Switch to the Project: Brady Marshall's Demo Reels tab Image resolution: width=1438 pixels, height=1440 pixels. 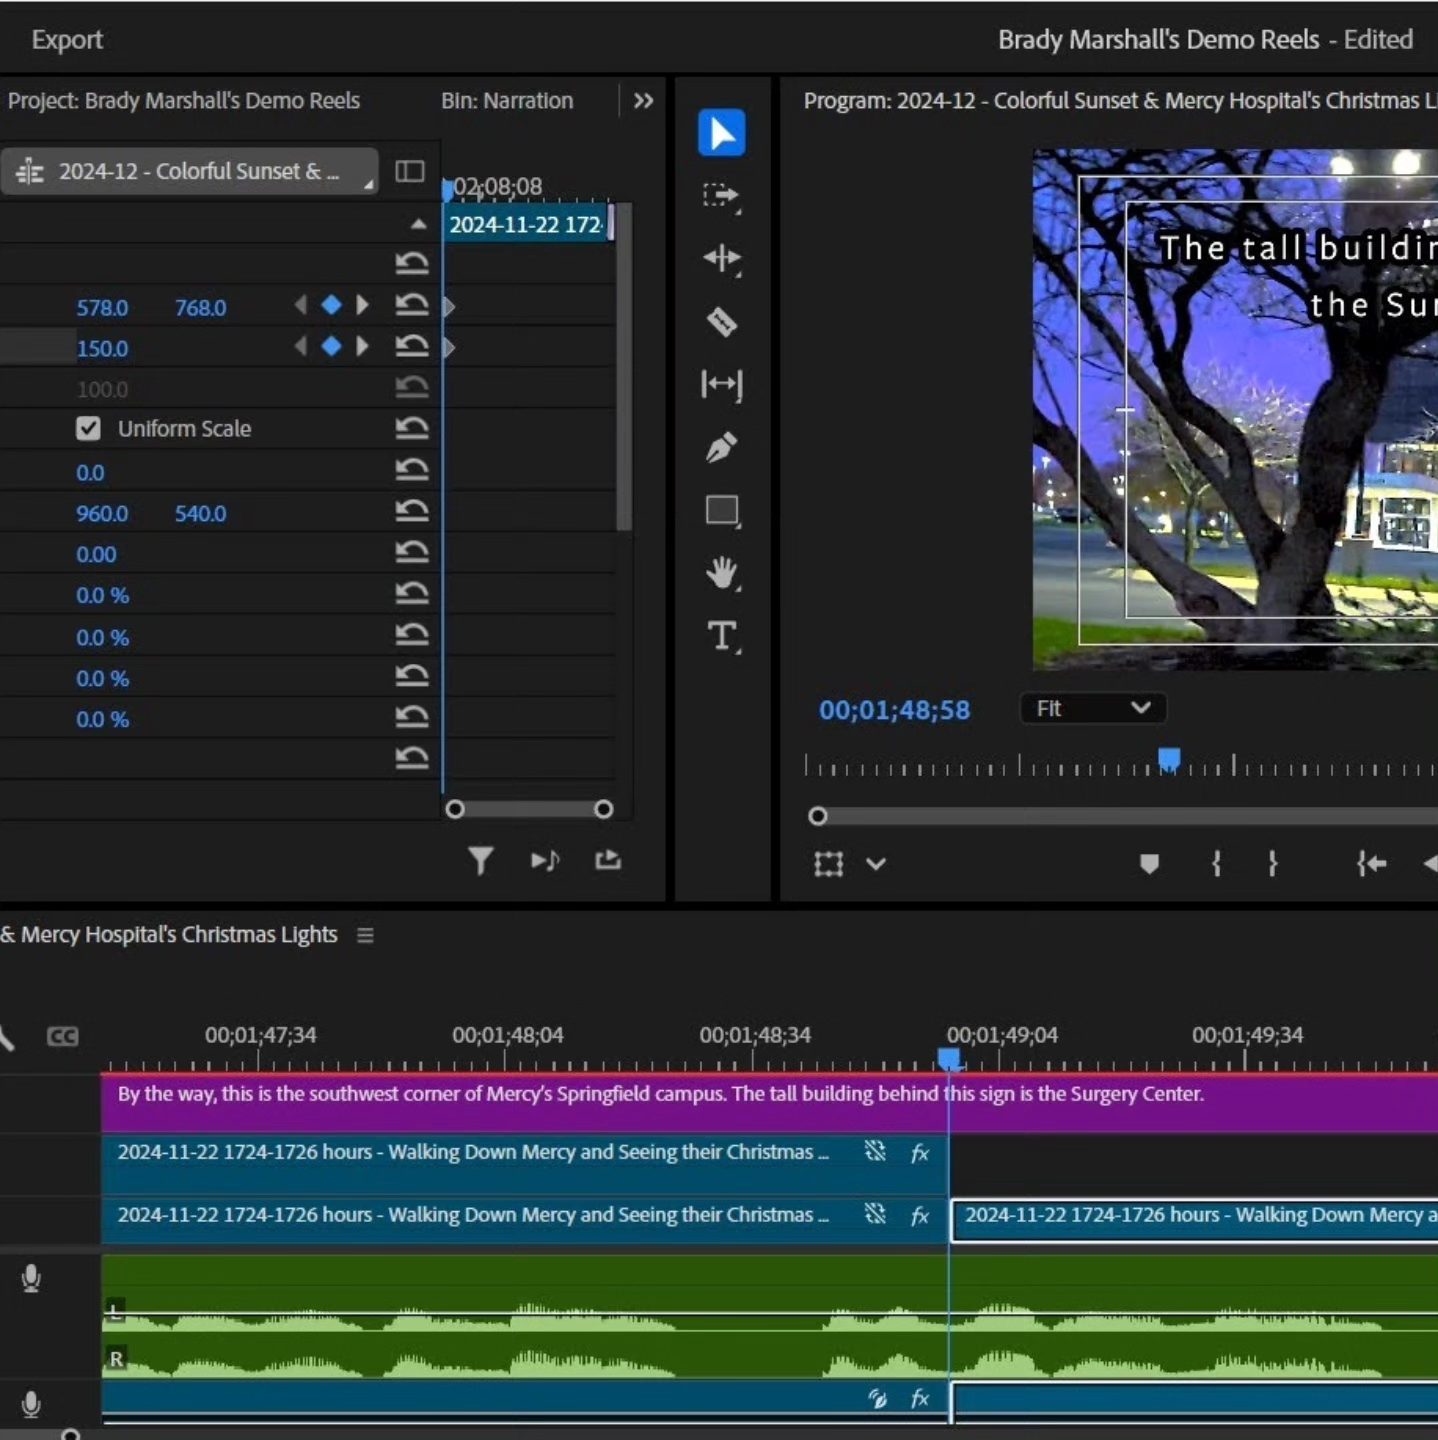[184, 101]
